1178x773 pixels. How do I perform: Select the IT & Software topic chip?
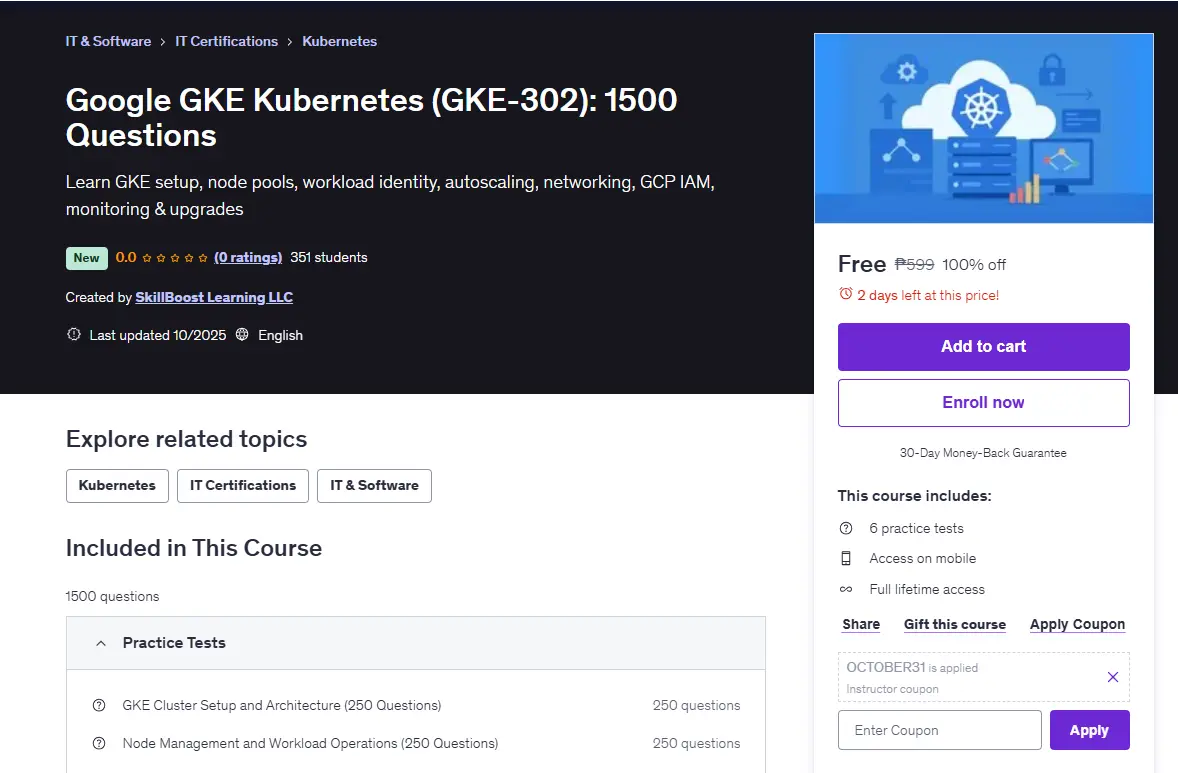coord(374,485)
